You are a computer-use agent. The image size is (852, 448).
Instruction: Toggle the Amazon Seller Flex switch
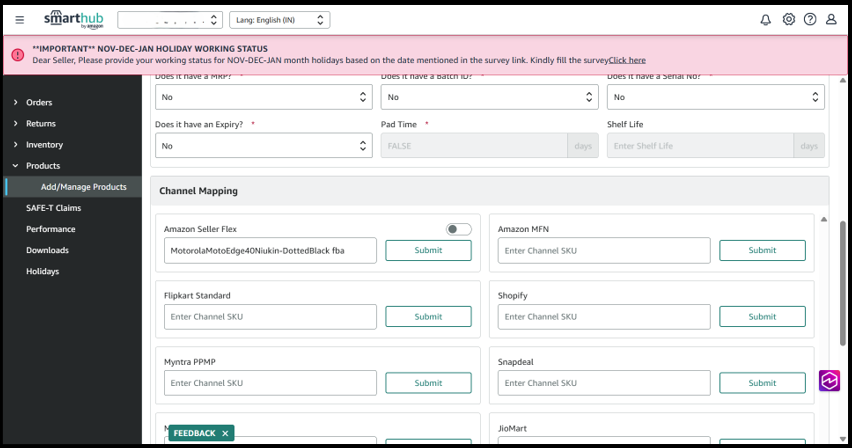coord(458,229)
